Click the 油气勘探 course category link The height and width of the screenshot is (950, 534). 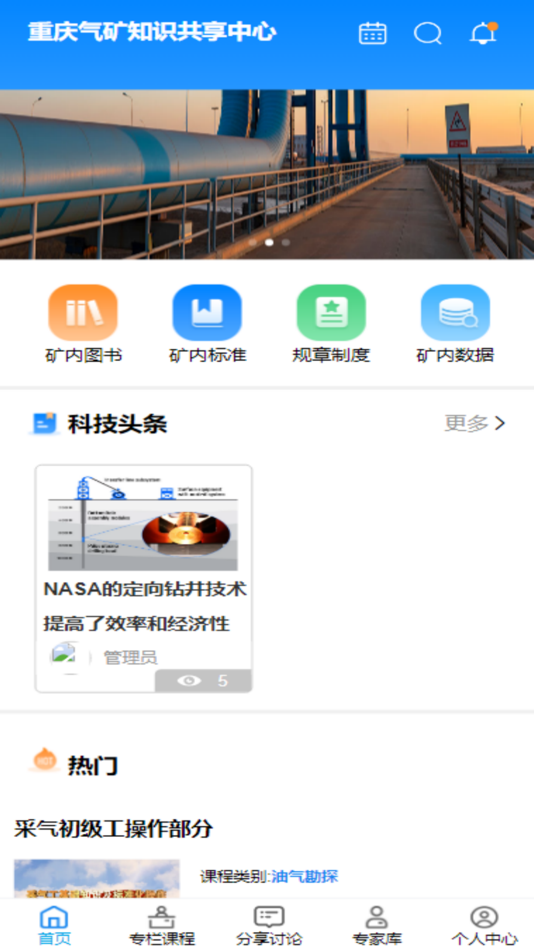304,876
